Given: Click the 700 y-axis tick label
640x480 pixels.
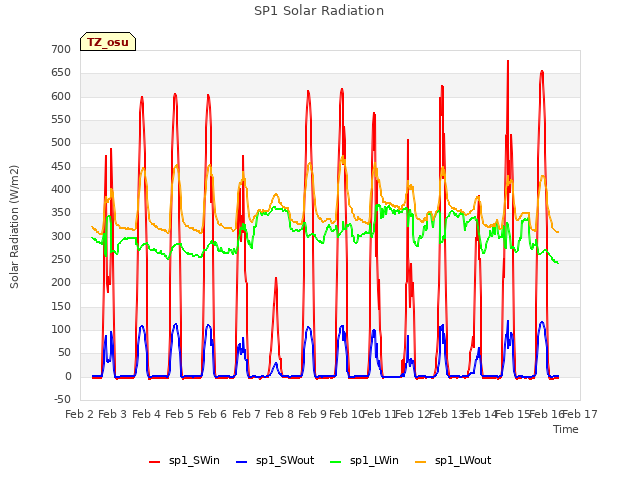Looking at the screenshot, I should (61, 49).
